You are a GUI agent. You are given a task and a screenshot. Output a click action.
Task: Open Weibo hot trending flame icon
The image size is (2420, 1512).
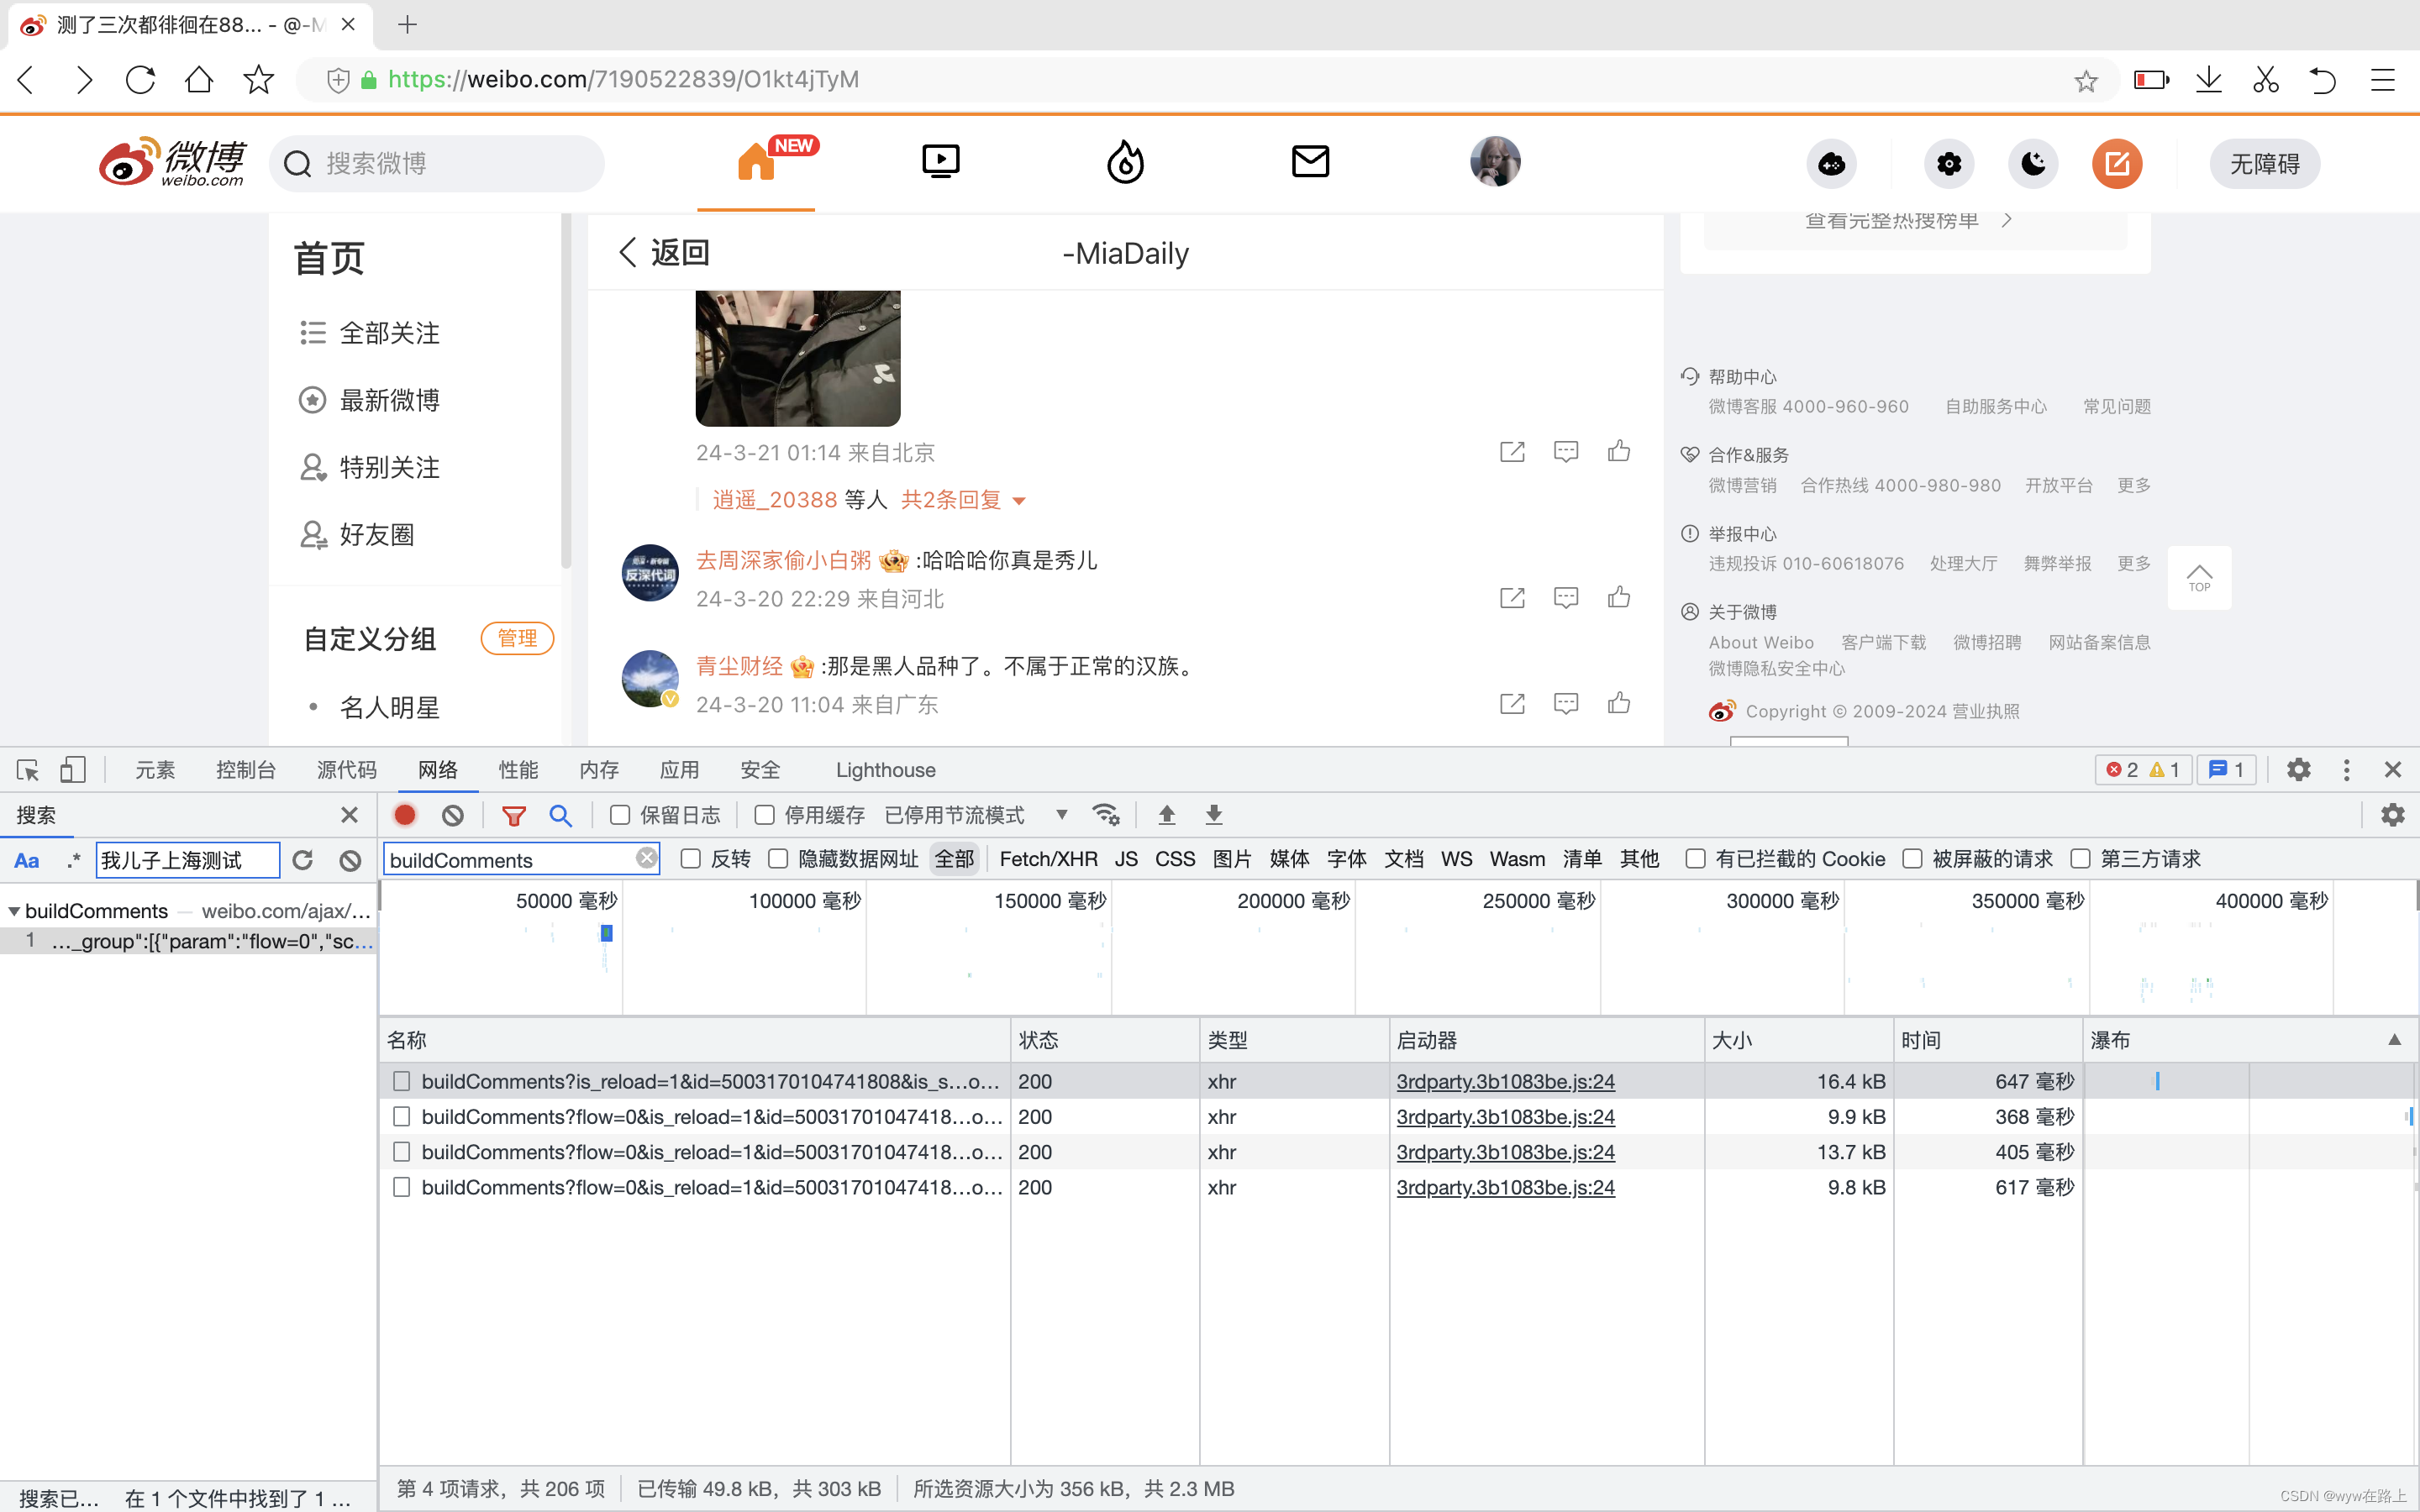(x=1125, y=162)
